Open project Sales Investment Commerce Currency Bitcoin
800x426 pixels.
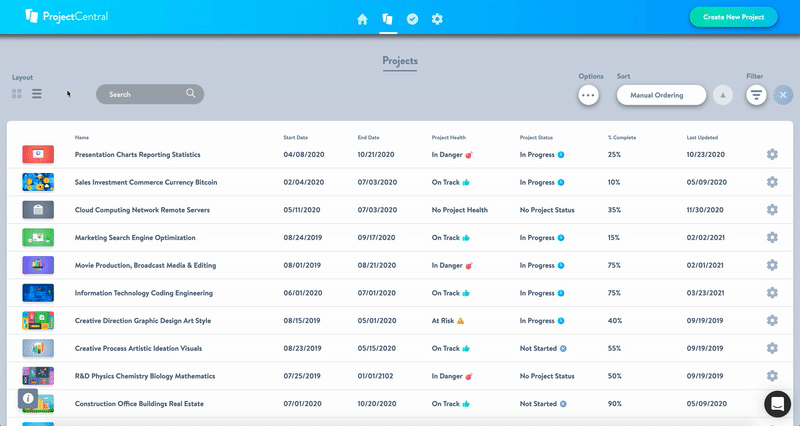coord(146,182)
